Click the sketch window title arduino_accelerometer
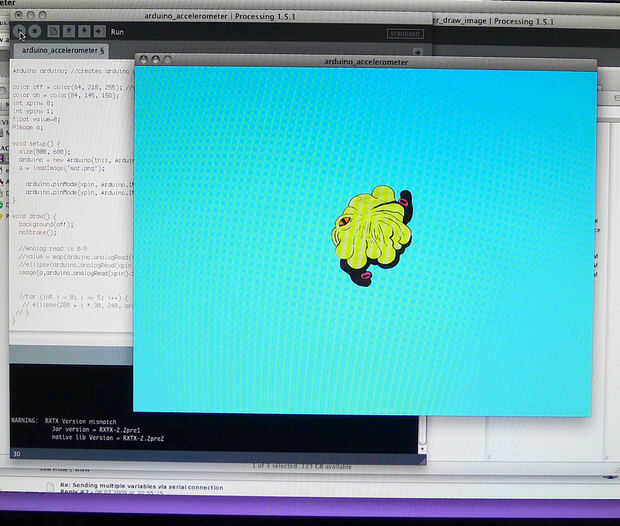Viewport: 620px width, 526px height. (366, 62)
